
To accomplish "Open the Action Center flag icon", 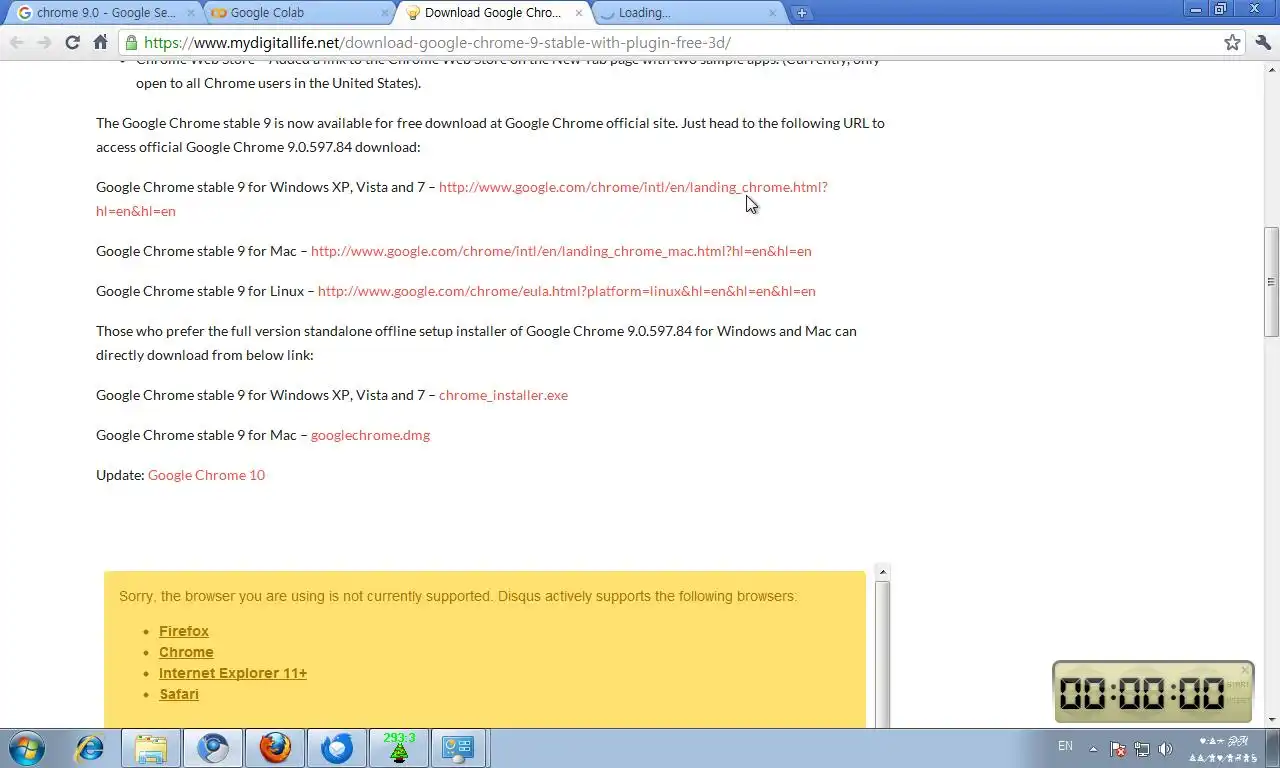I will point(1118,748).
